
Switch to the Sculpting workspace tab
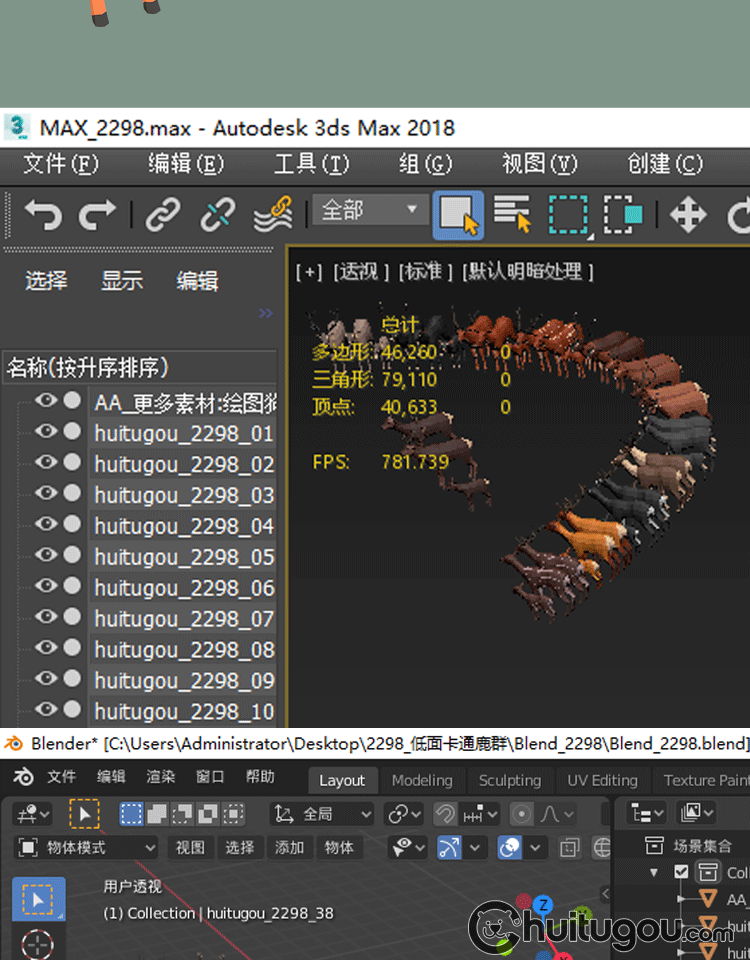[x=510, y=781]
